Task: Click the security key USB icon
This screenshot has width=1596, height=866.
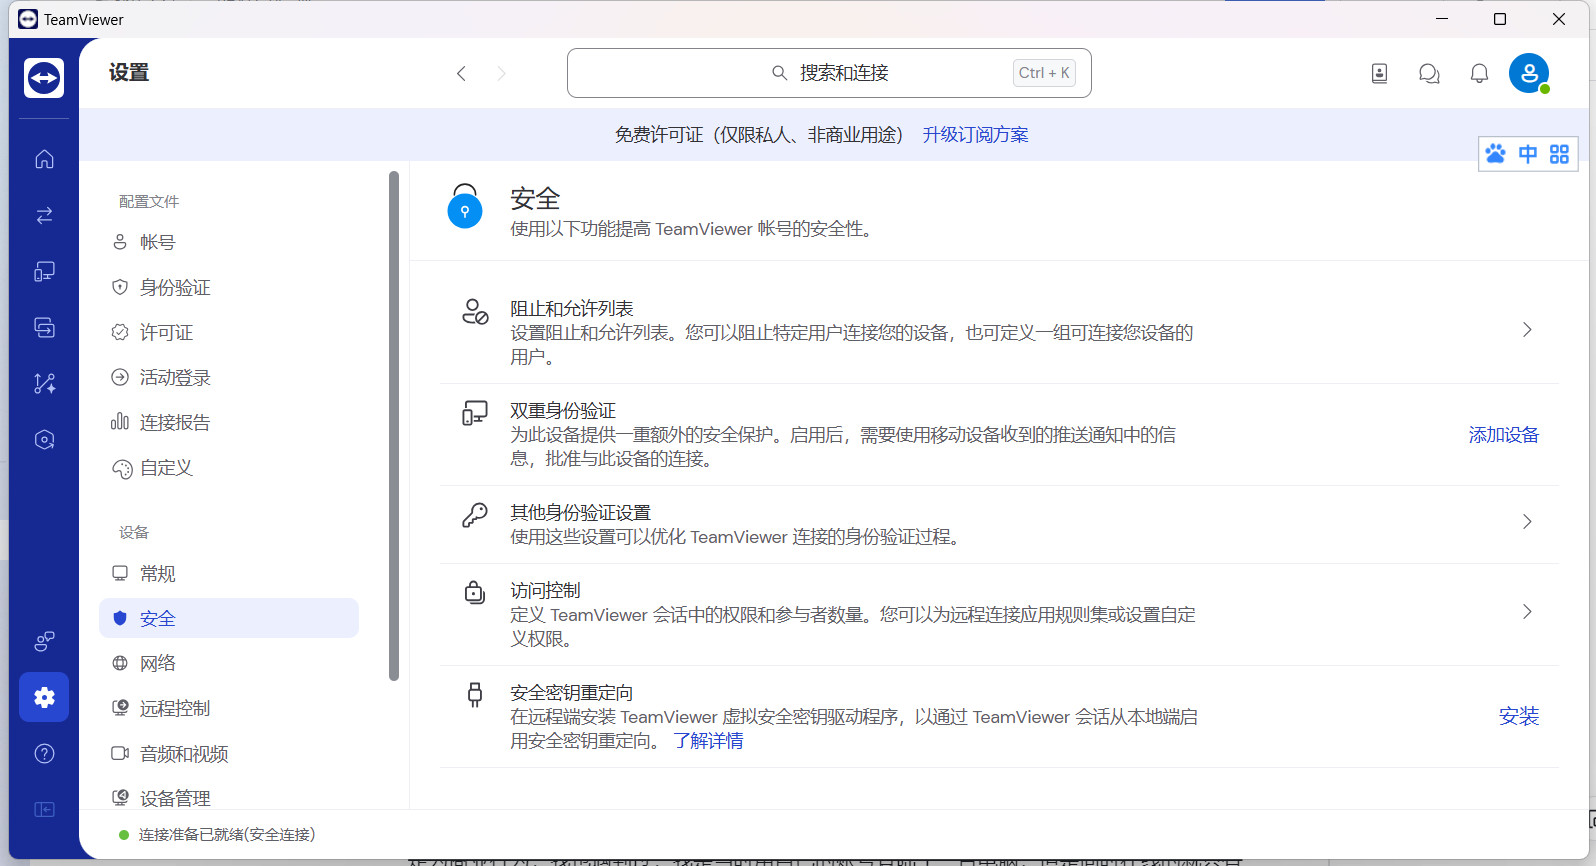Action: coord(475,695)
